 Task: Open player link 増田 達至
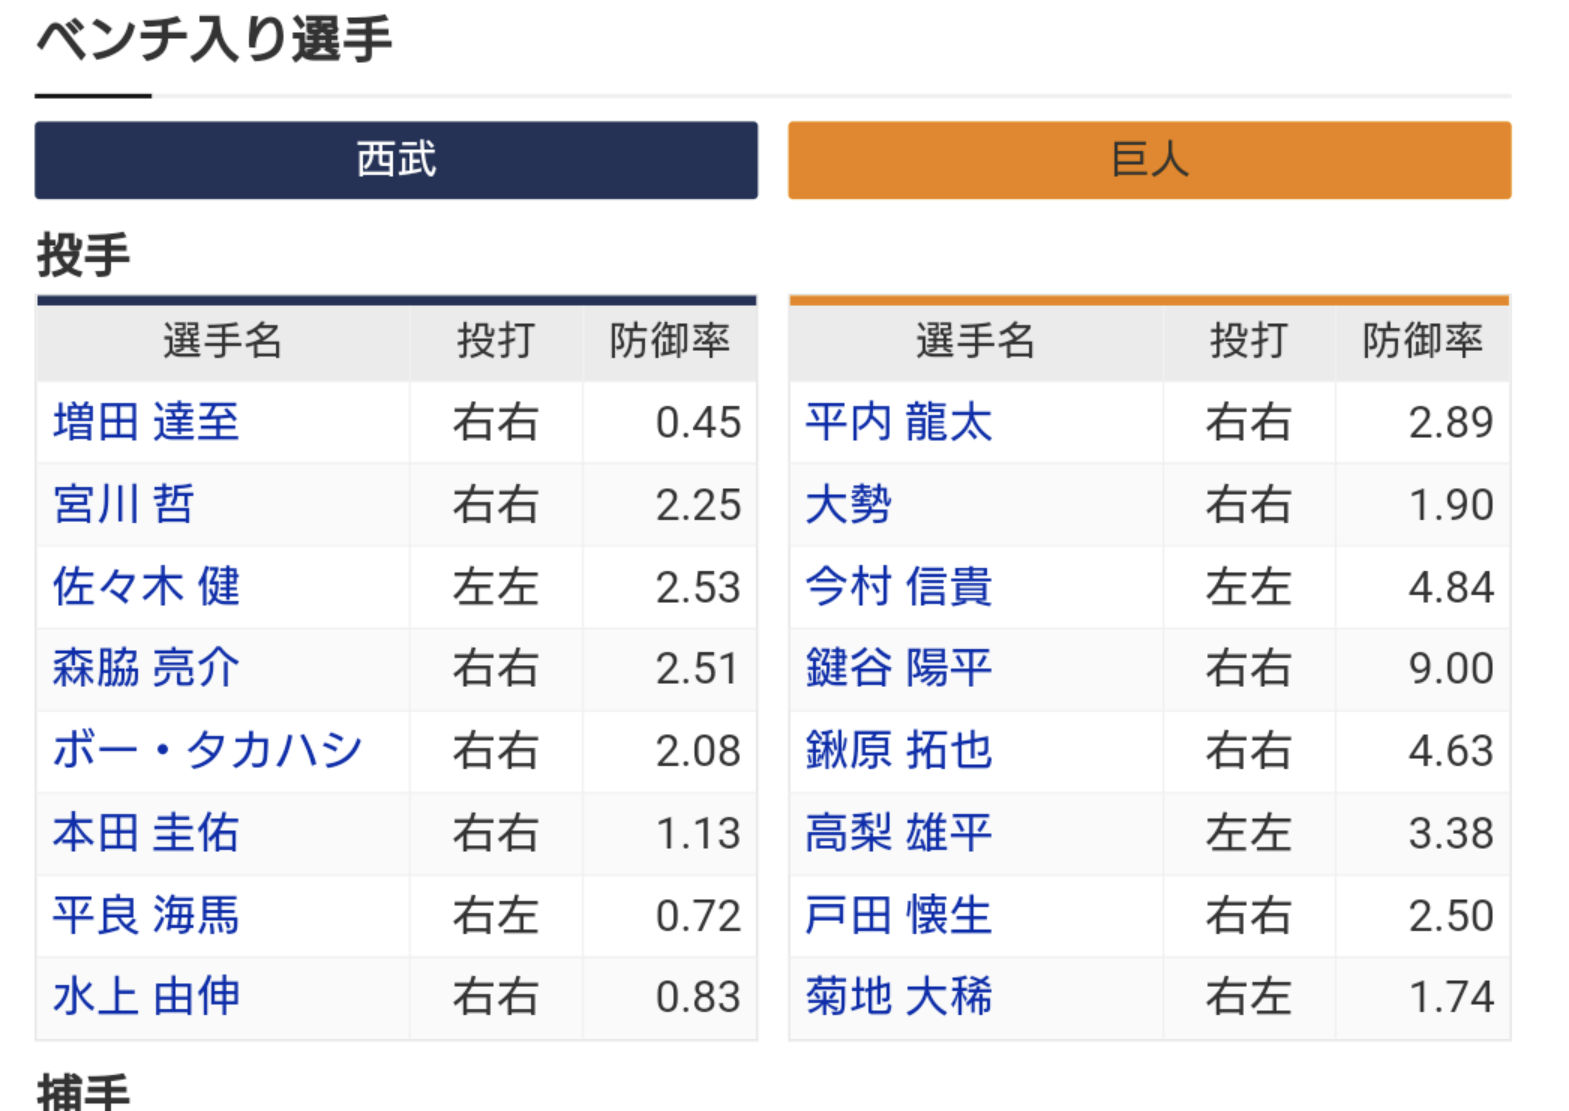(x=146, y=422)
